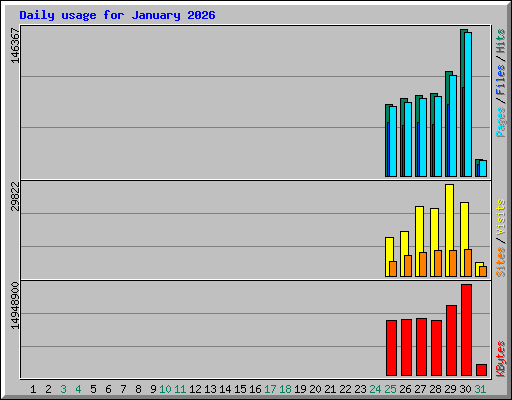This screenshot has width=512, height=400.
Task: Click the Sites legend label
Action: tap(500, 262)
